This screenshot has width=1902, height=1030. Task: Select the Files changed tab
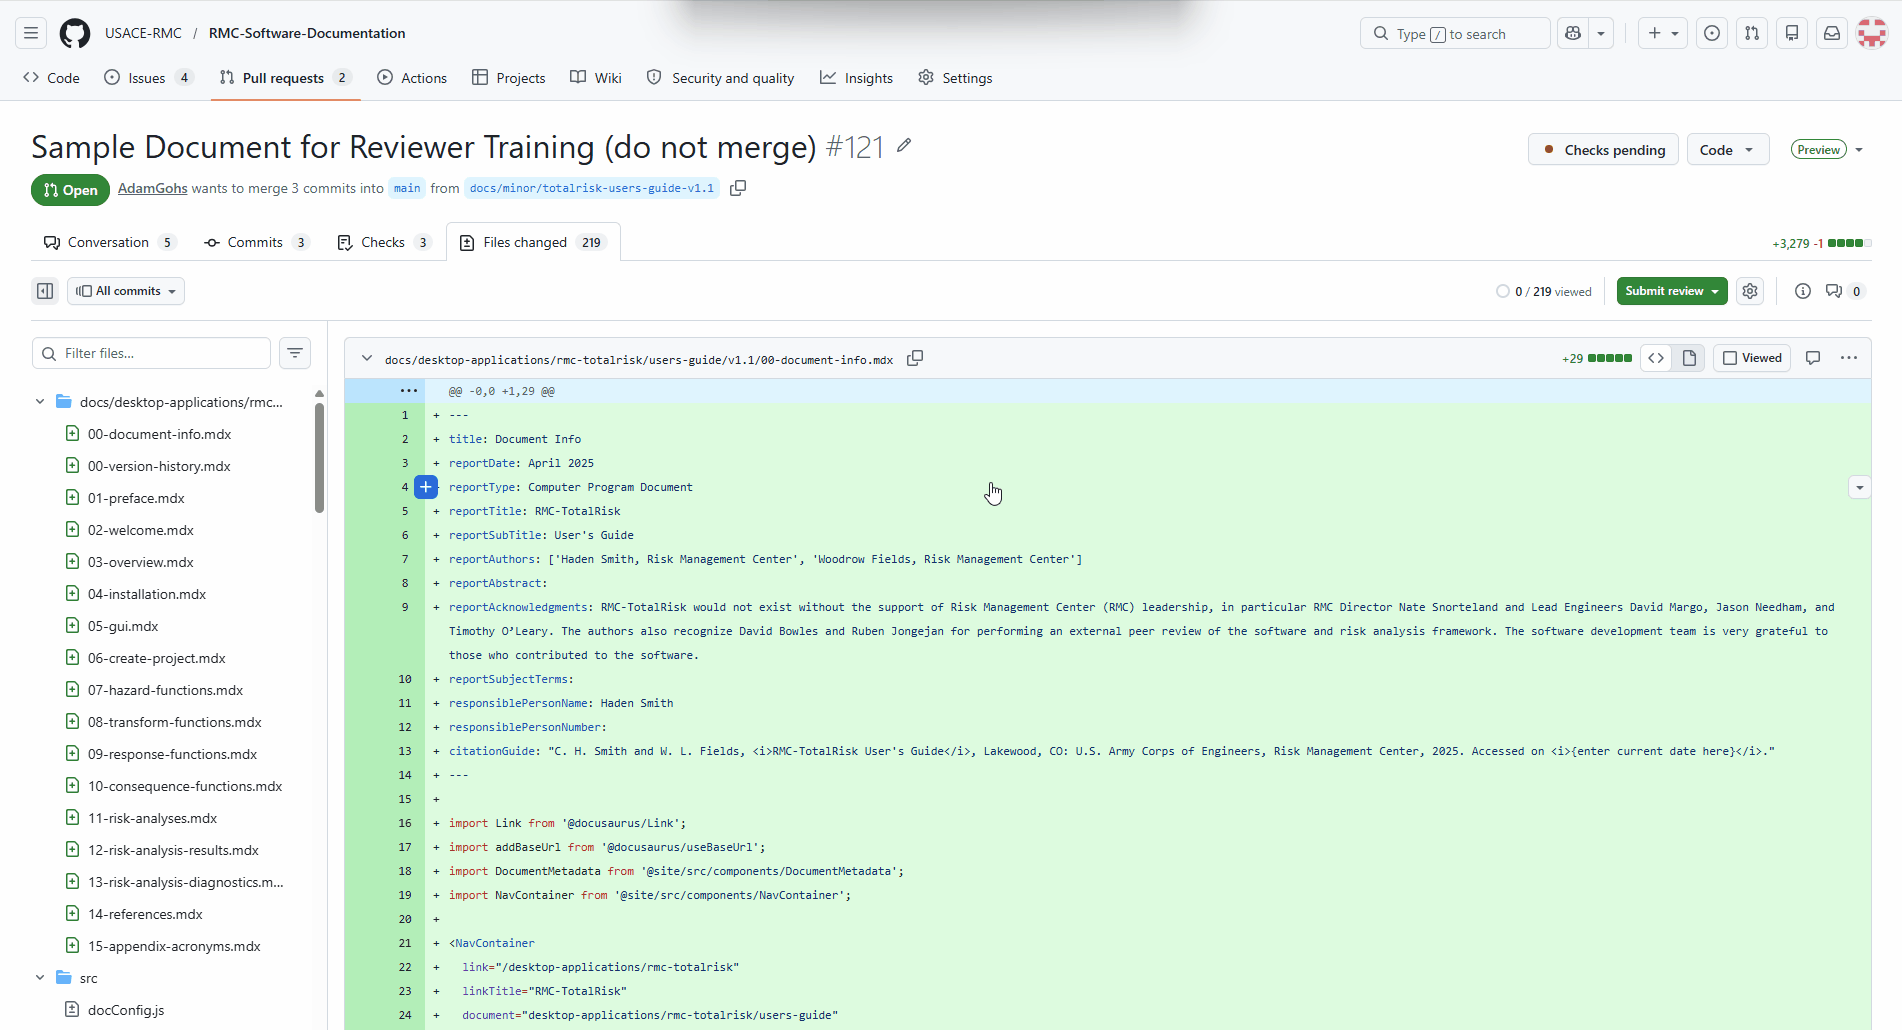pos(533,242)
